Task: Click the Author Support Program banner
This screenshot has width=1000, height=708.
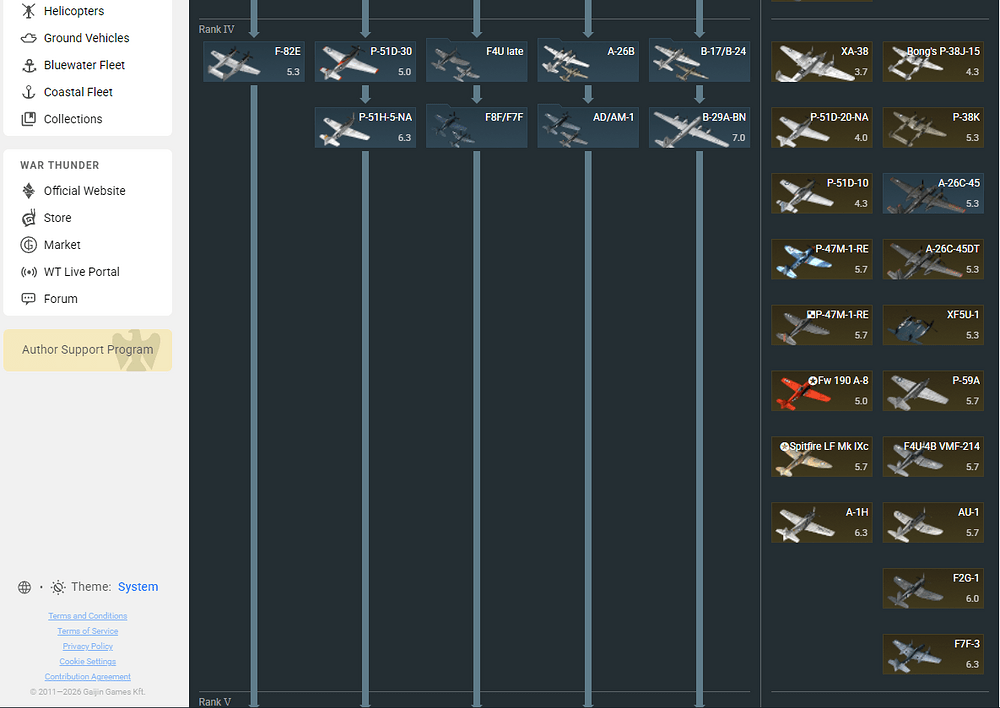Action: (x=88, y=350)
